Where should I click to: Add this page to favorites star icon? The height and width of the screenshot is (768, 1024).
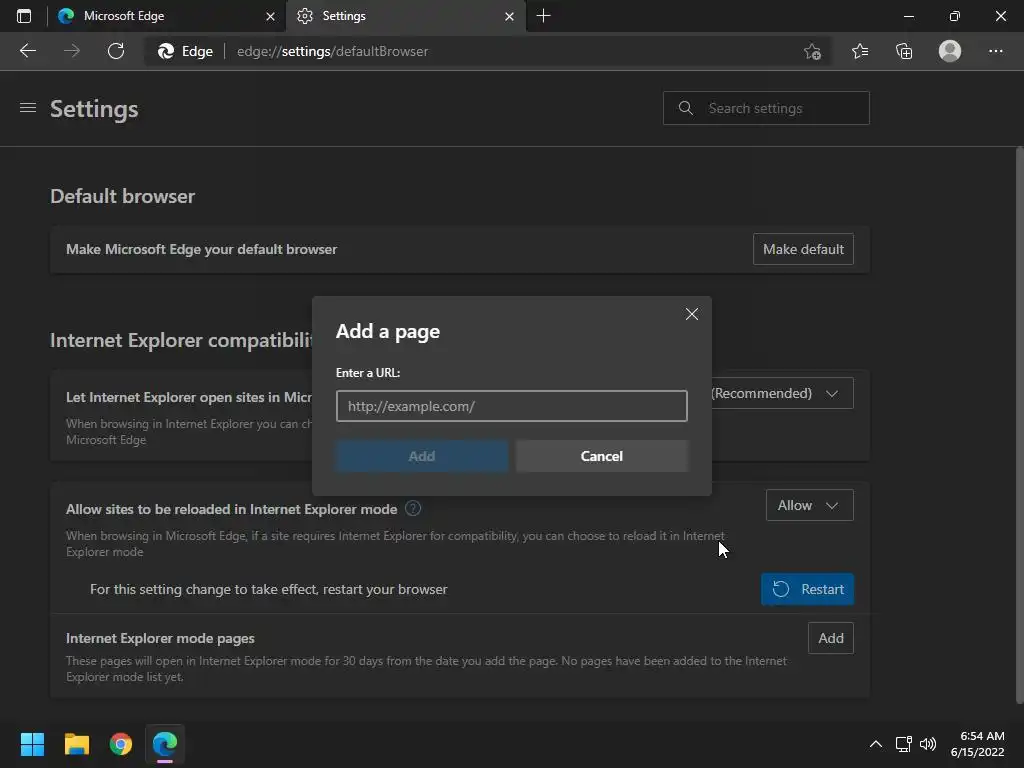[x=812, y=51]
